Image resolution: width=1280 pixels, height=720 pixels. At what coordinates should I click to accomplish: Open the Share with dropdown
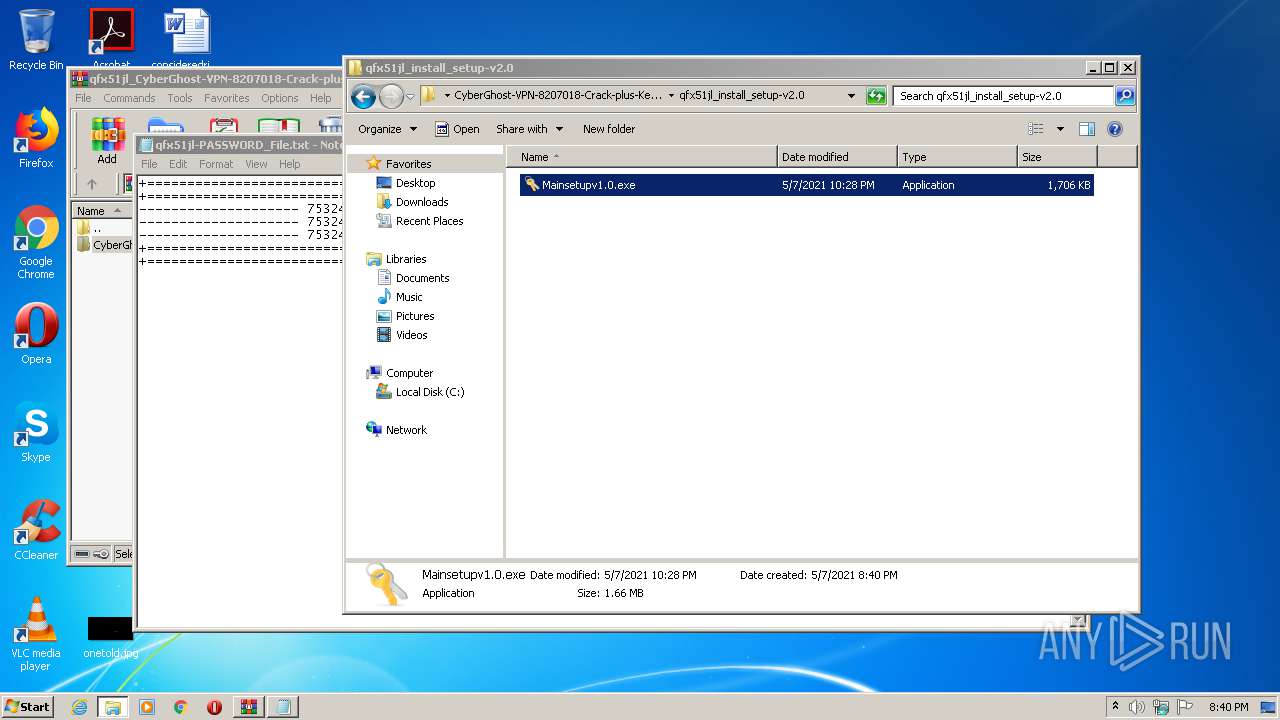coord(529,129)
